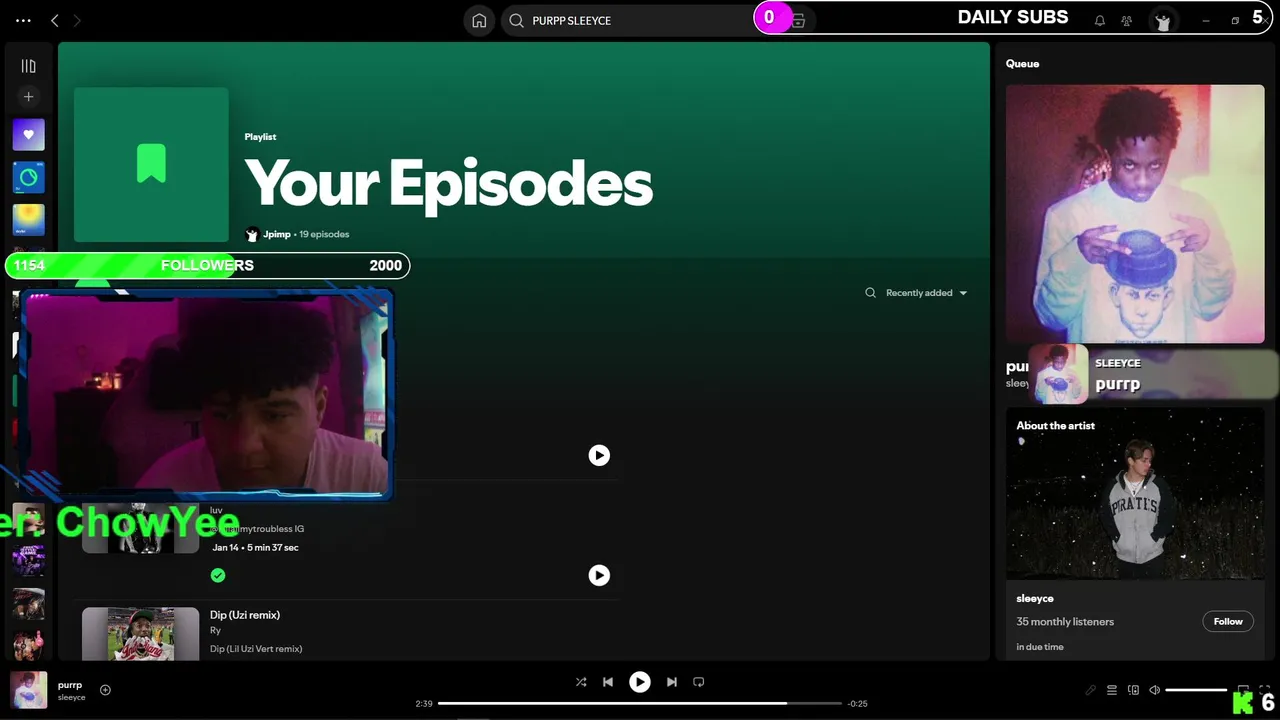The width and height of the screenshot is (1280, 720).
Task: Toggle the Queue icon in player bar
Action: (1112, 690)
